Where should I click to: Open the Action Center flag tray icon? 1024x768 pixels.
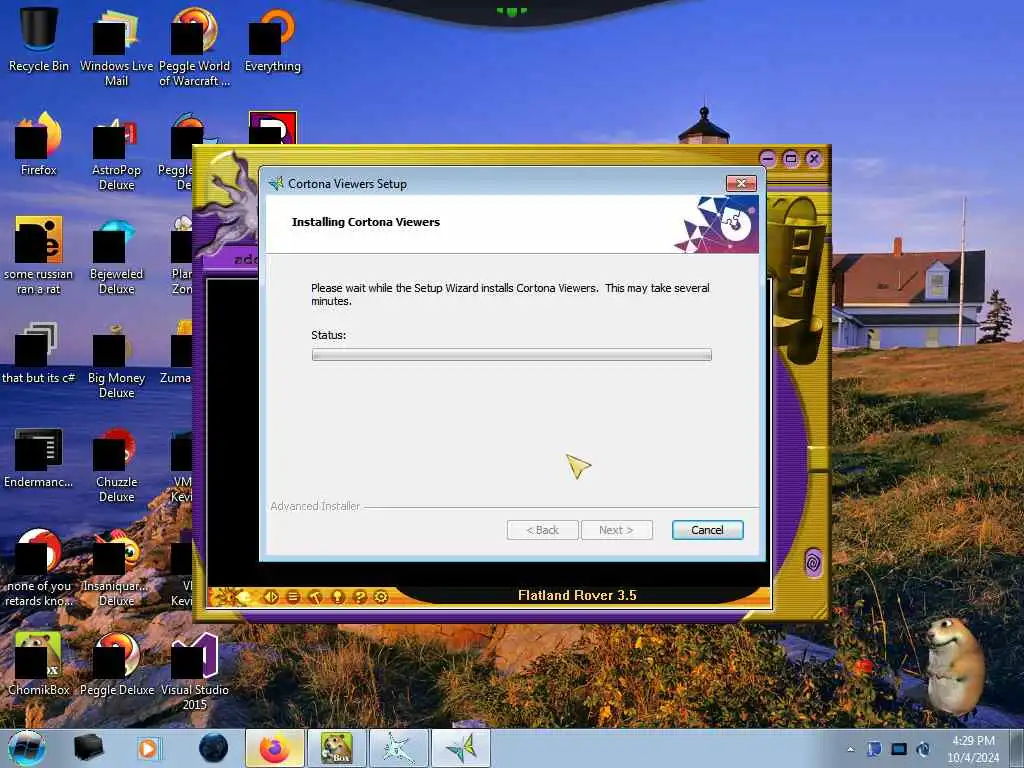(874, 749)
